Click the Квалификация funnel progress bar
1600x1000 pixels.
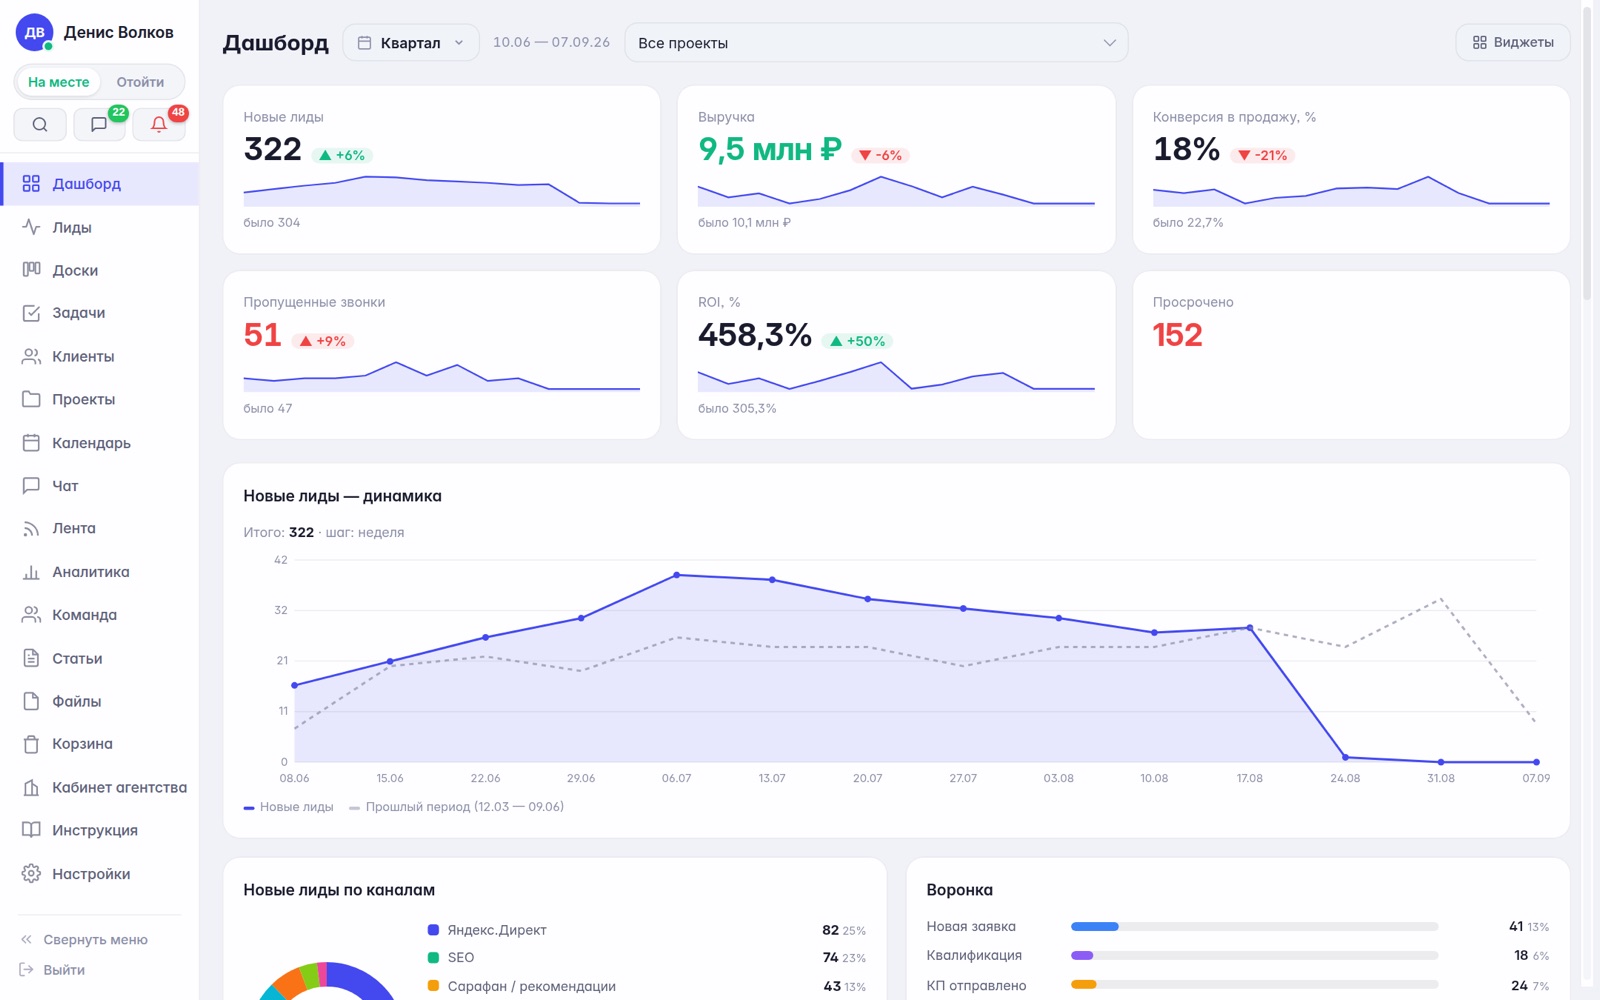point(1254,955)
